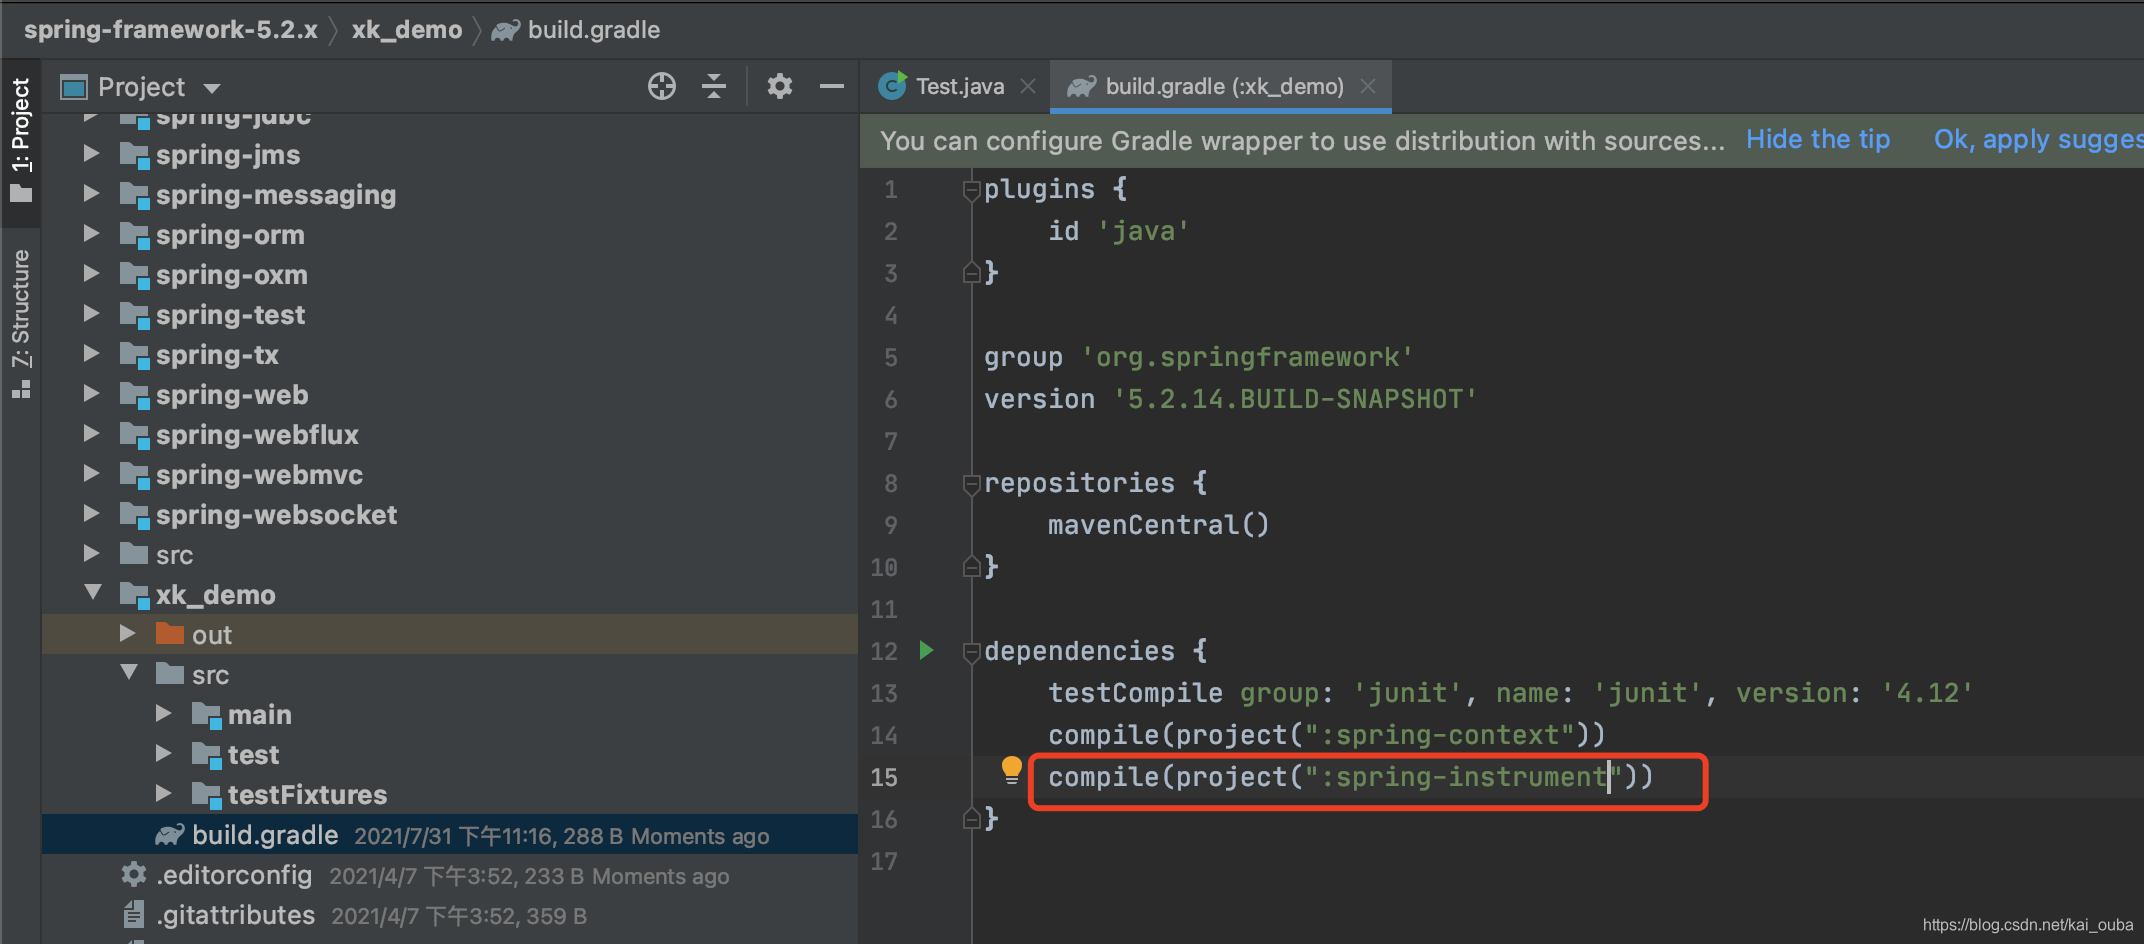This screenshot has height=944, width=2144.
Task: Expand the spring-messaging module
Action: (91, 194)
